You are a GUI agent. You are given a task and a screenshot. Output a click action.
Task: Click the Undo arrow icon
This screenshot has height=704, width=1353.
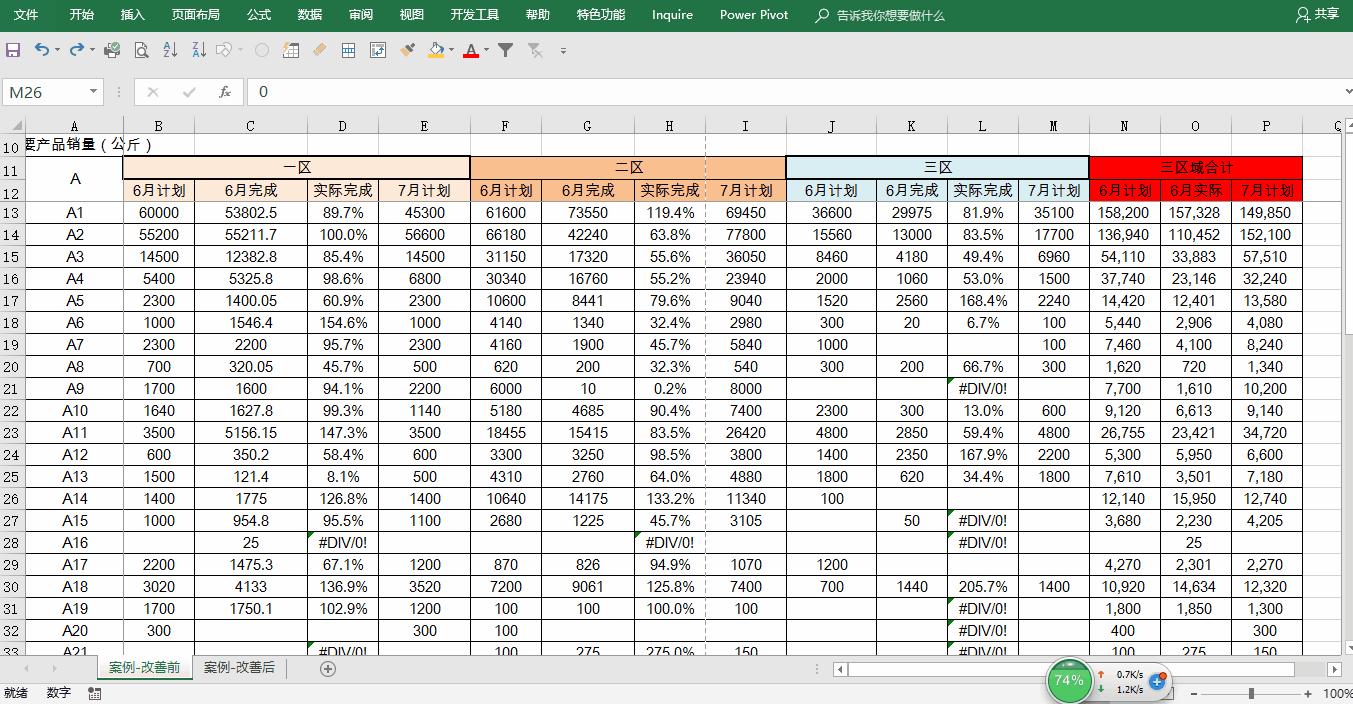click(x=41, y=50)
